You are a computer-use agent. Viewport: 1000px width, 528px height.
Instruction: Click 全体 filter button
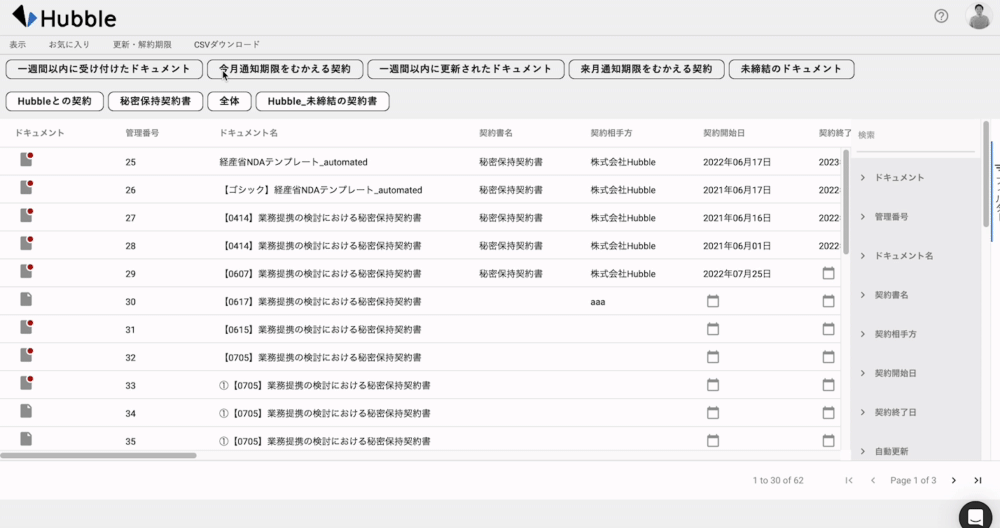230,101
